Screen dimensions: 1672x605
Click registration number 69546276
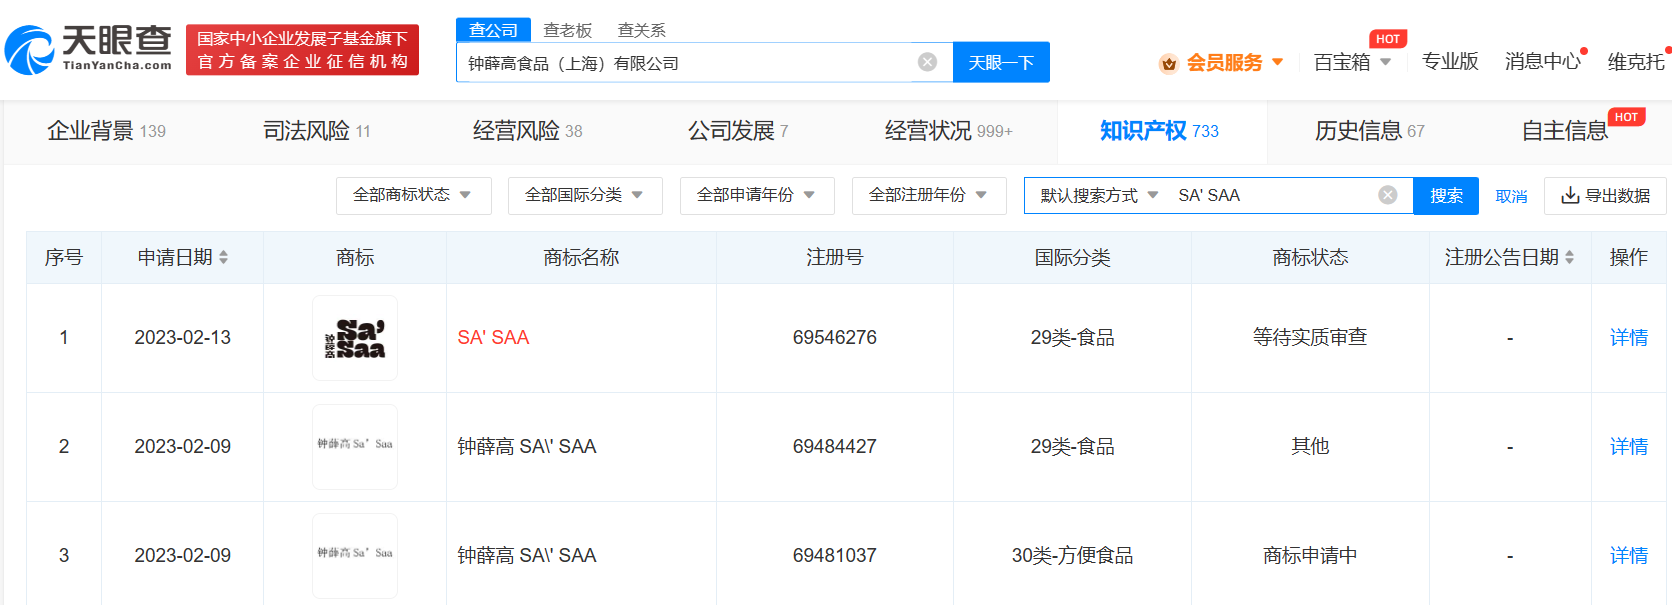pyautogui.click(x=835, y=338)
